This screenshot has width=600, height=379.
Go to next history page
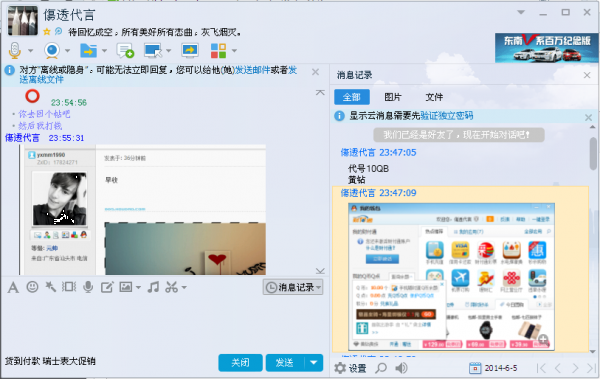pos(575,368)
